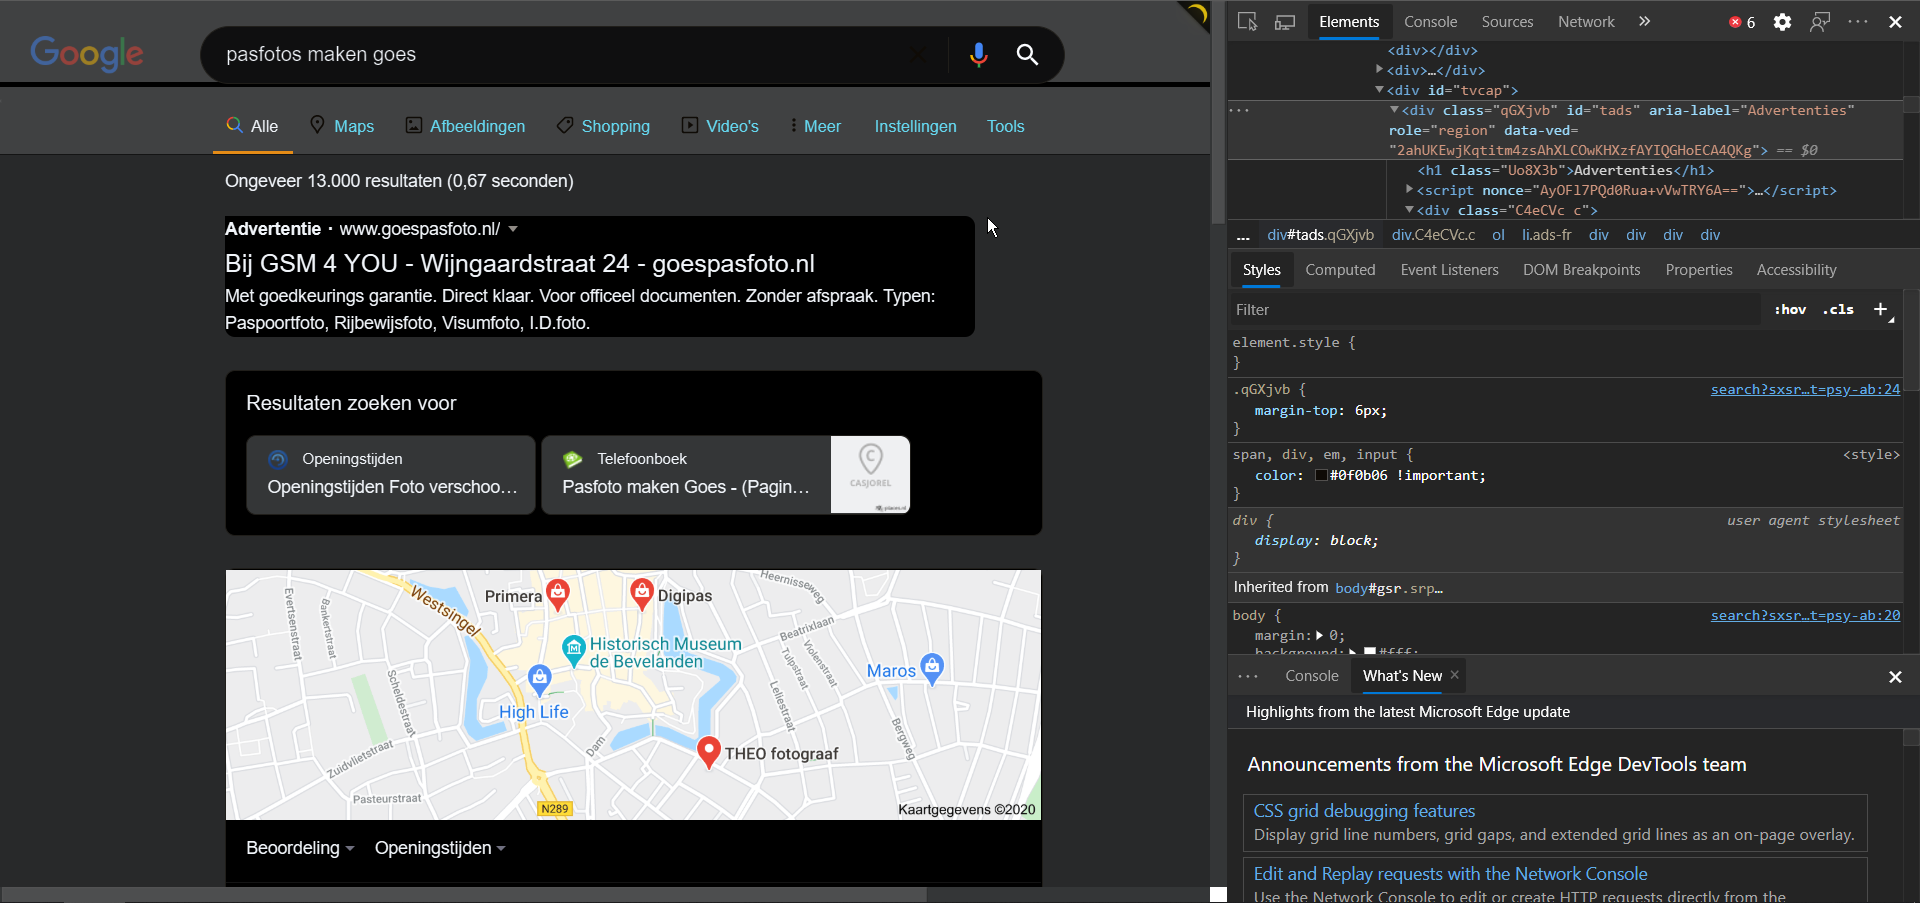This screenshot has width=1920, height=903.
Task: Select the DOM Breakpoints pane tab
Action: point(1581,270)
